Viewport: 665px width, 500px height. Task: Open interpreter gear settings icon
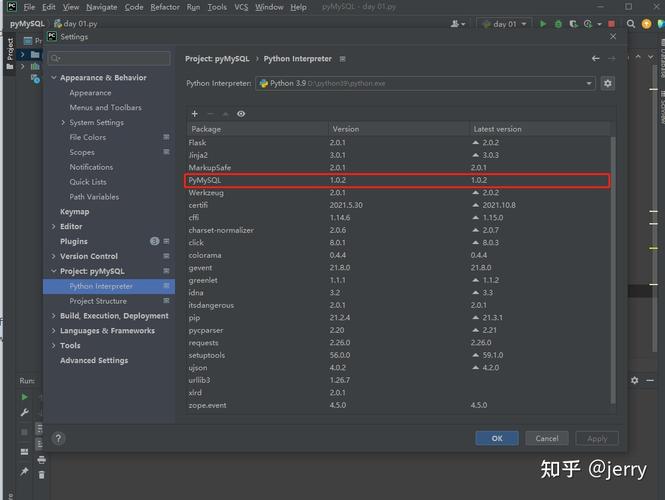(x=608, y=84)
